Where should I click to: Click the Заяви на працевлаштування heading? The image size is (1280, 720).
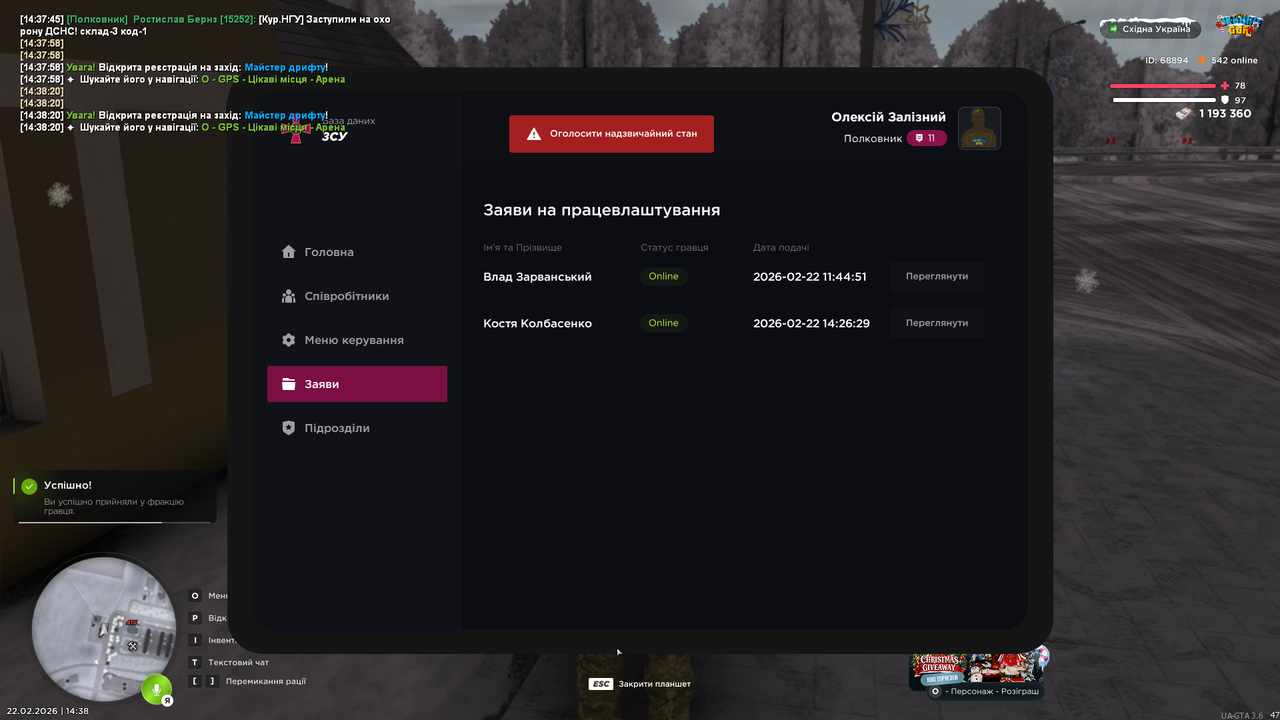pos(602,210)
